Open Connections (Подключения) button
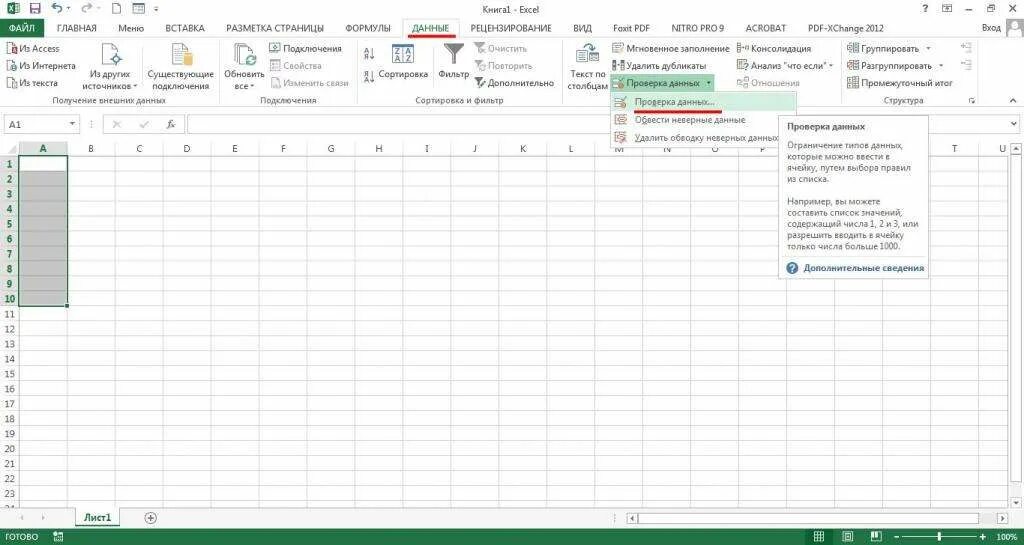1024x545 pixels. (x=305, y=48)
